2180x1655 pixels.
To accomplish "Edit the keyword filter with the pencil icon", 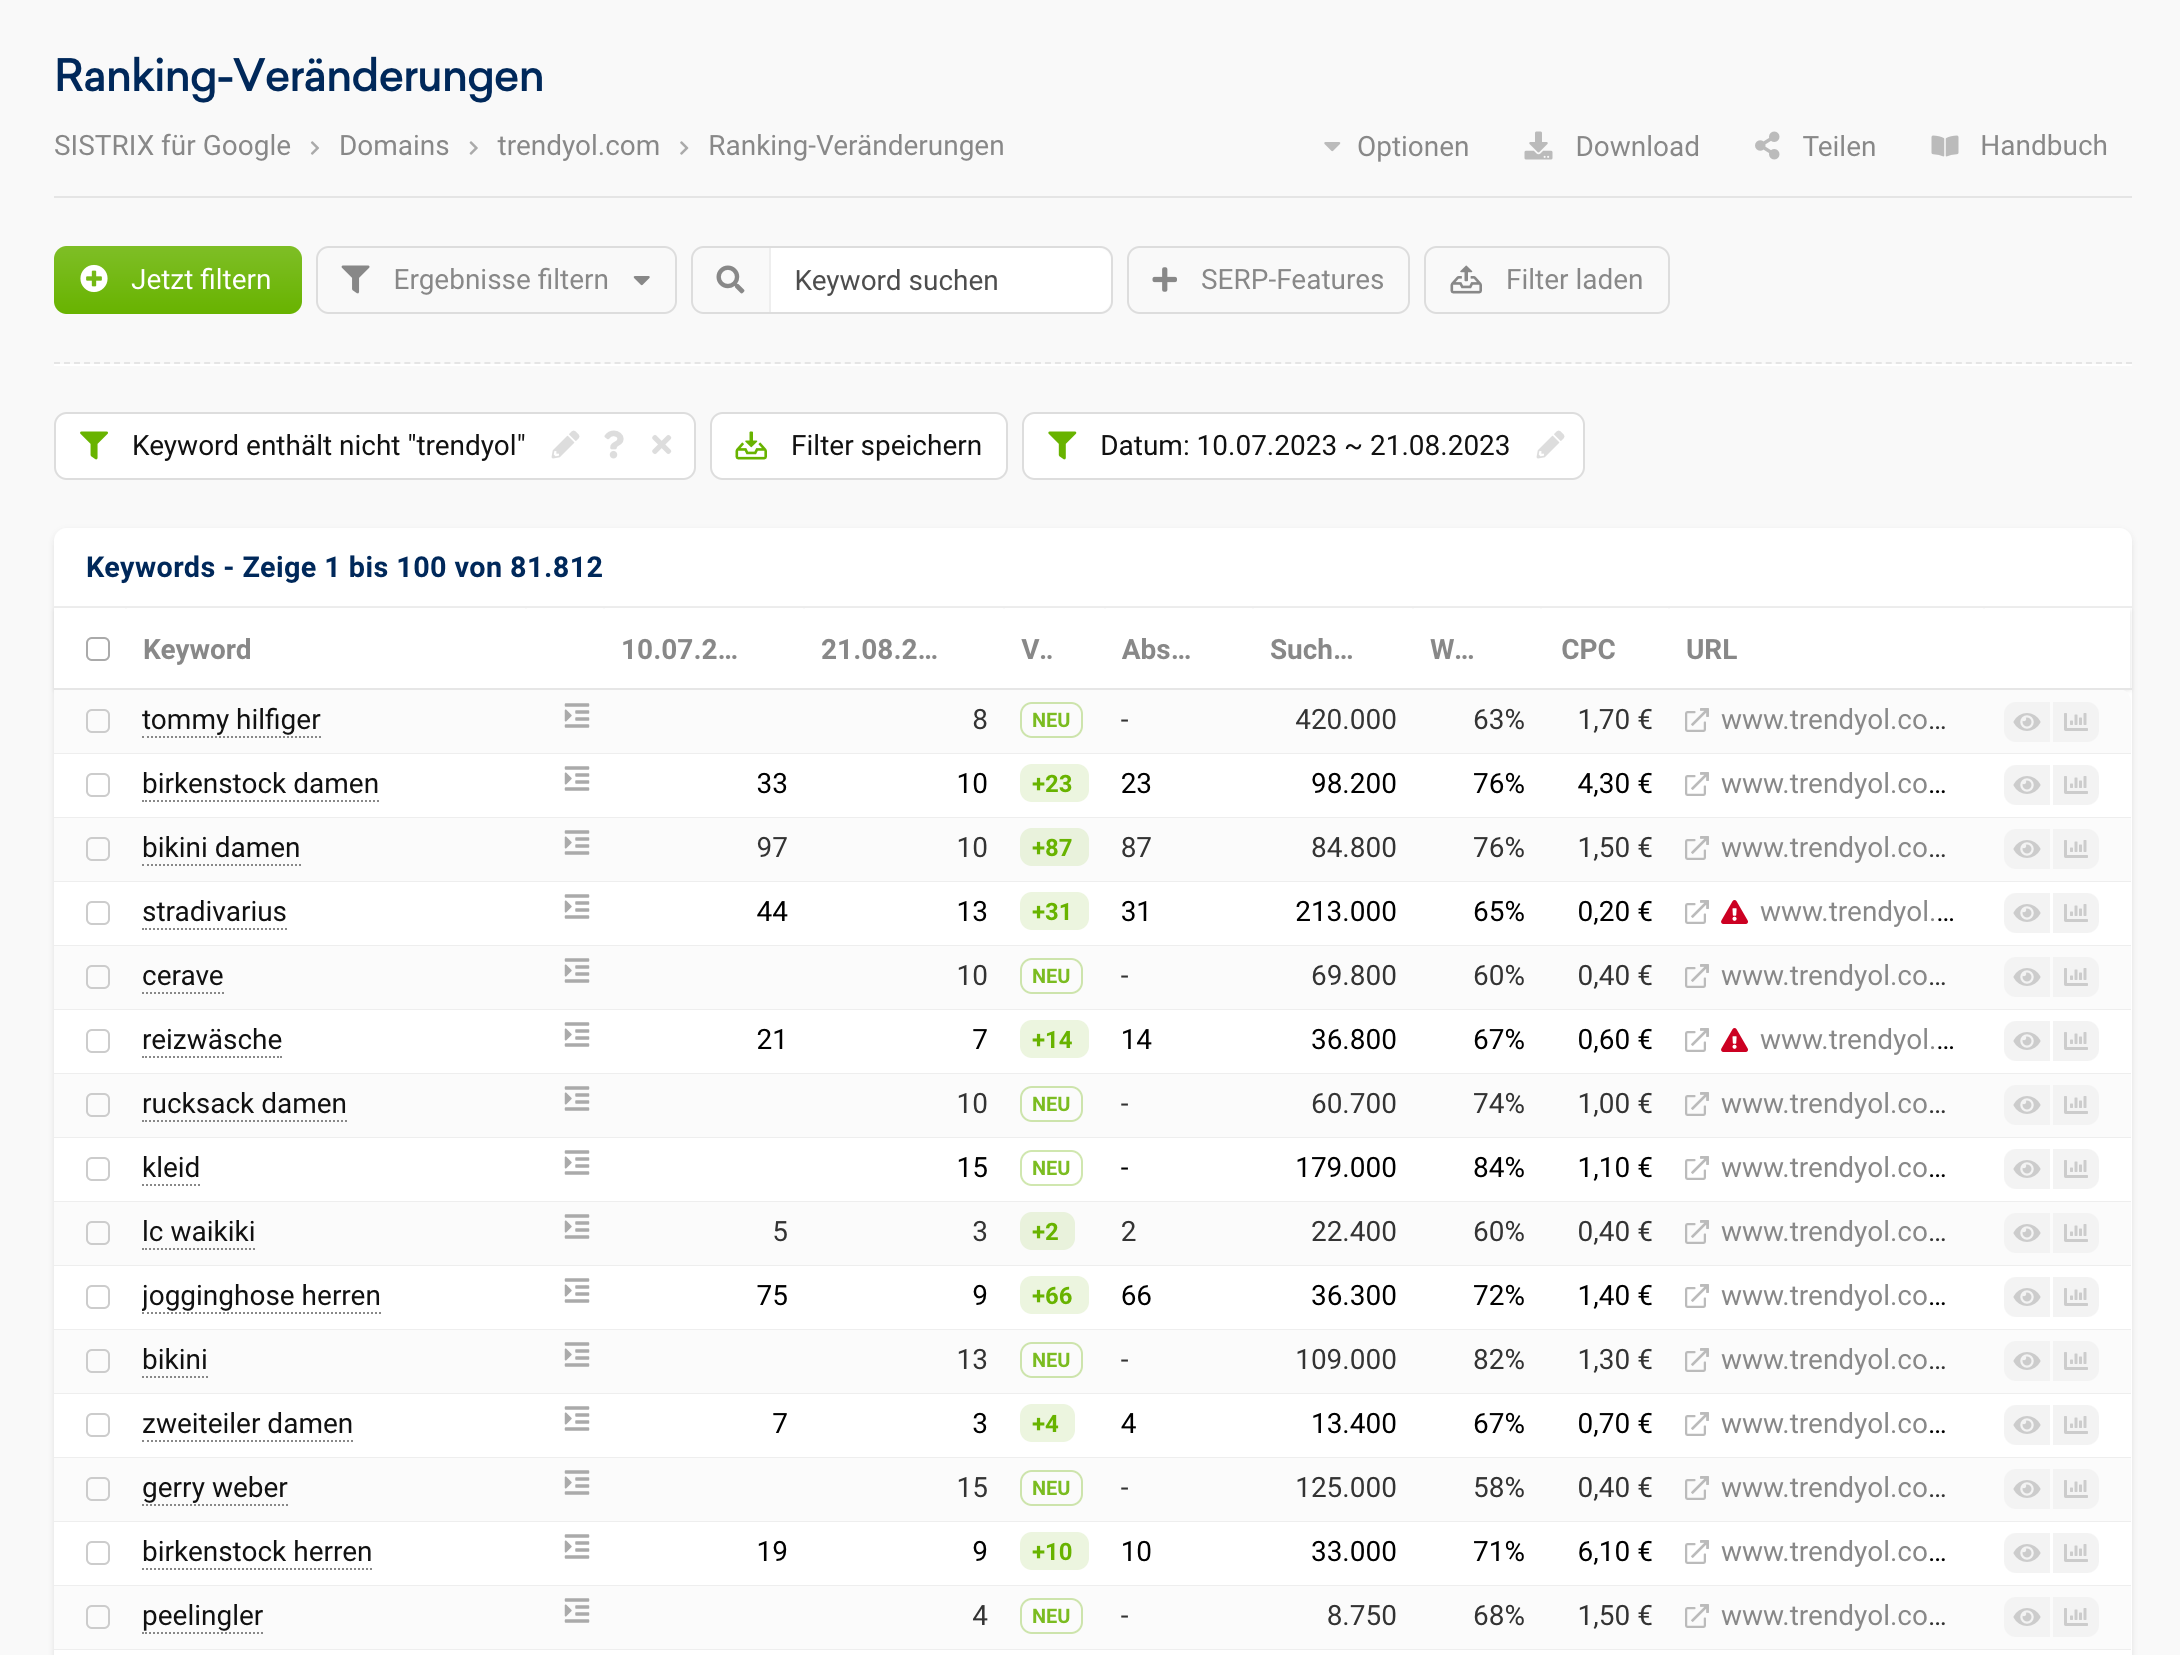I will click(565, 445).
